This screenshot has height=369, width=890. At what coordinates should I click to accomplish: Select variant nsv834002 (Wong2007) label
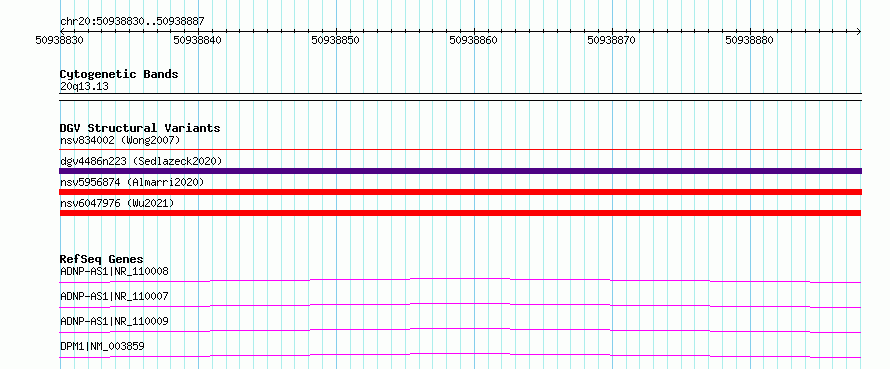[120, 140]
